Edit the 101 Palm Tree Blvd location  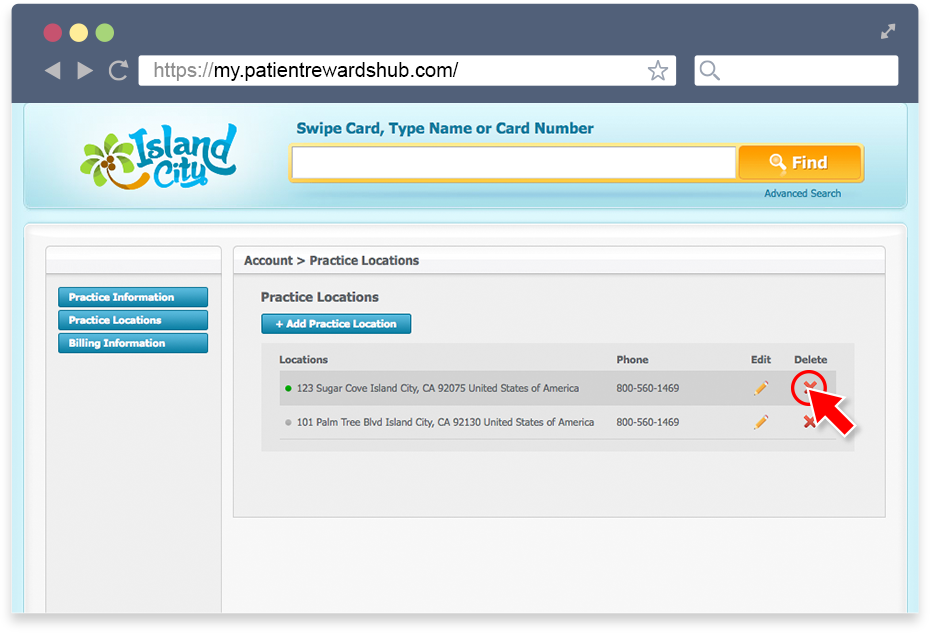(761, 422)
